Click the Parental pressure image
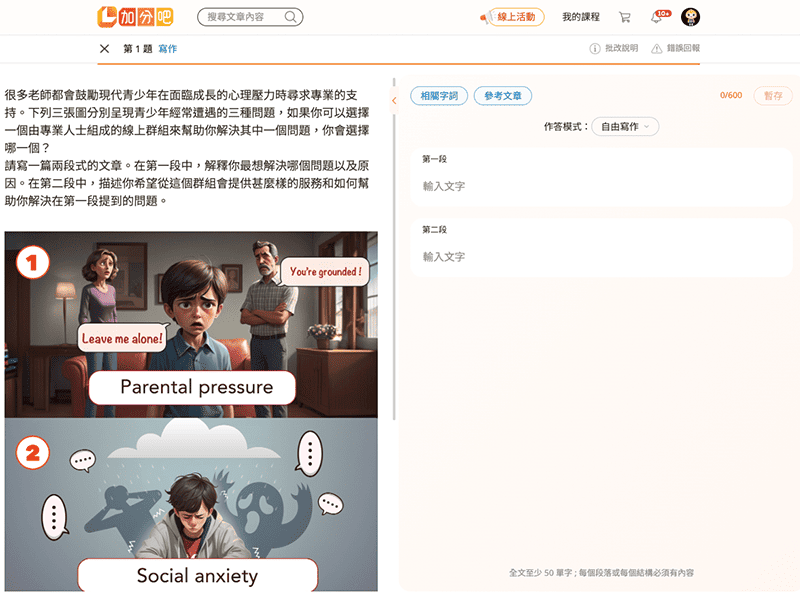800x600 pixels. coord(191,324)
